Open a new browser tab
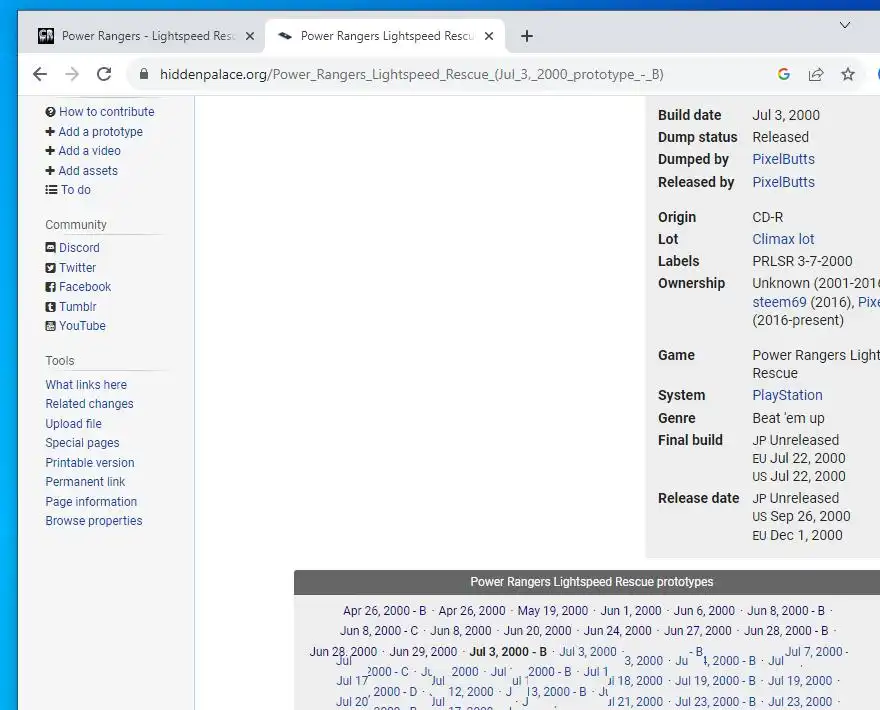The width and height of the screenshot is (880, 710). [526, 36]
